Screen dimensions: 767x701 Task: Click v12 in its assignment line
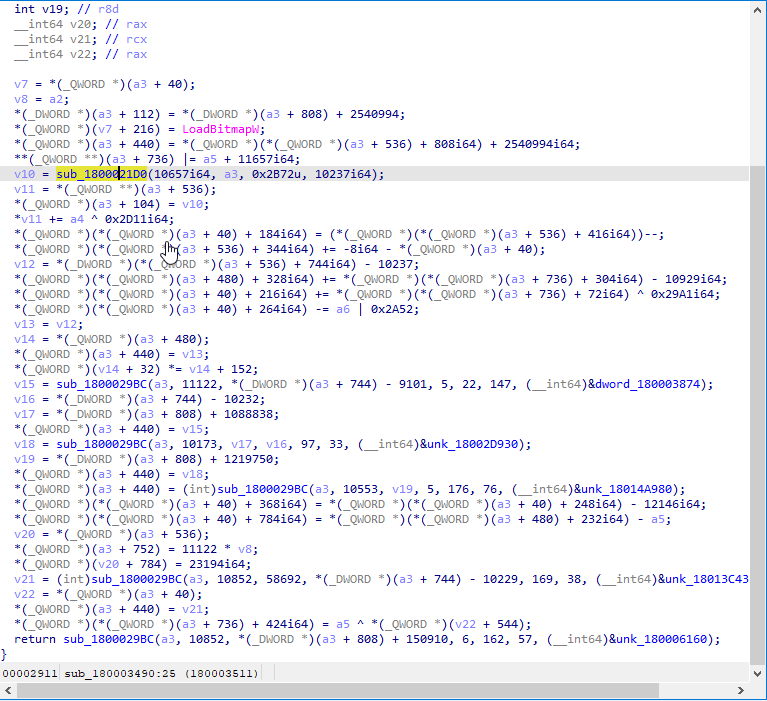pos(24,264)
